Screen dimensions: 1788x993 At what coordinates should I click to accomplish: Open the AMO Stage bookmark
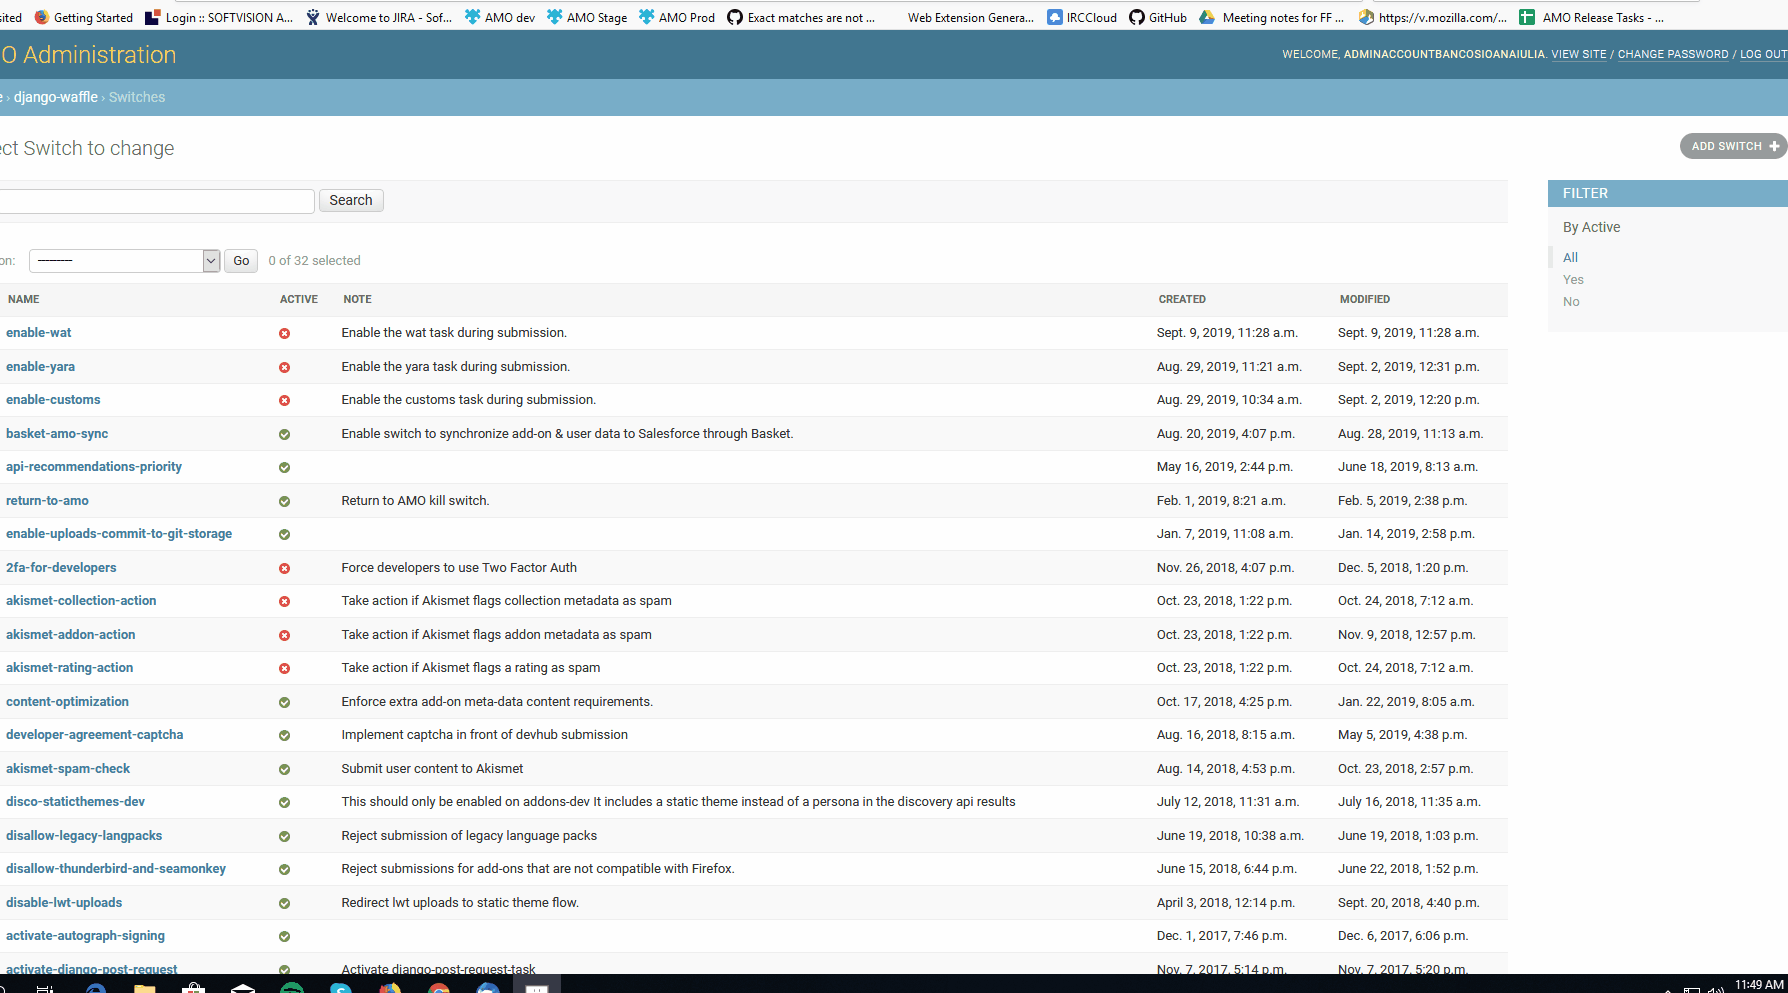coord(587,17)
